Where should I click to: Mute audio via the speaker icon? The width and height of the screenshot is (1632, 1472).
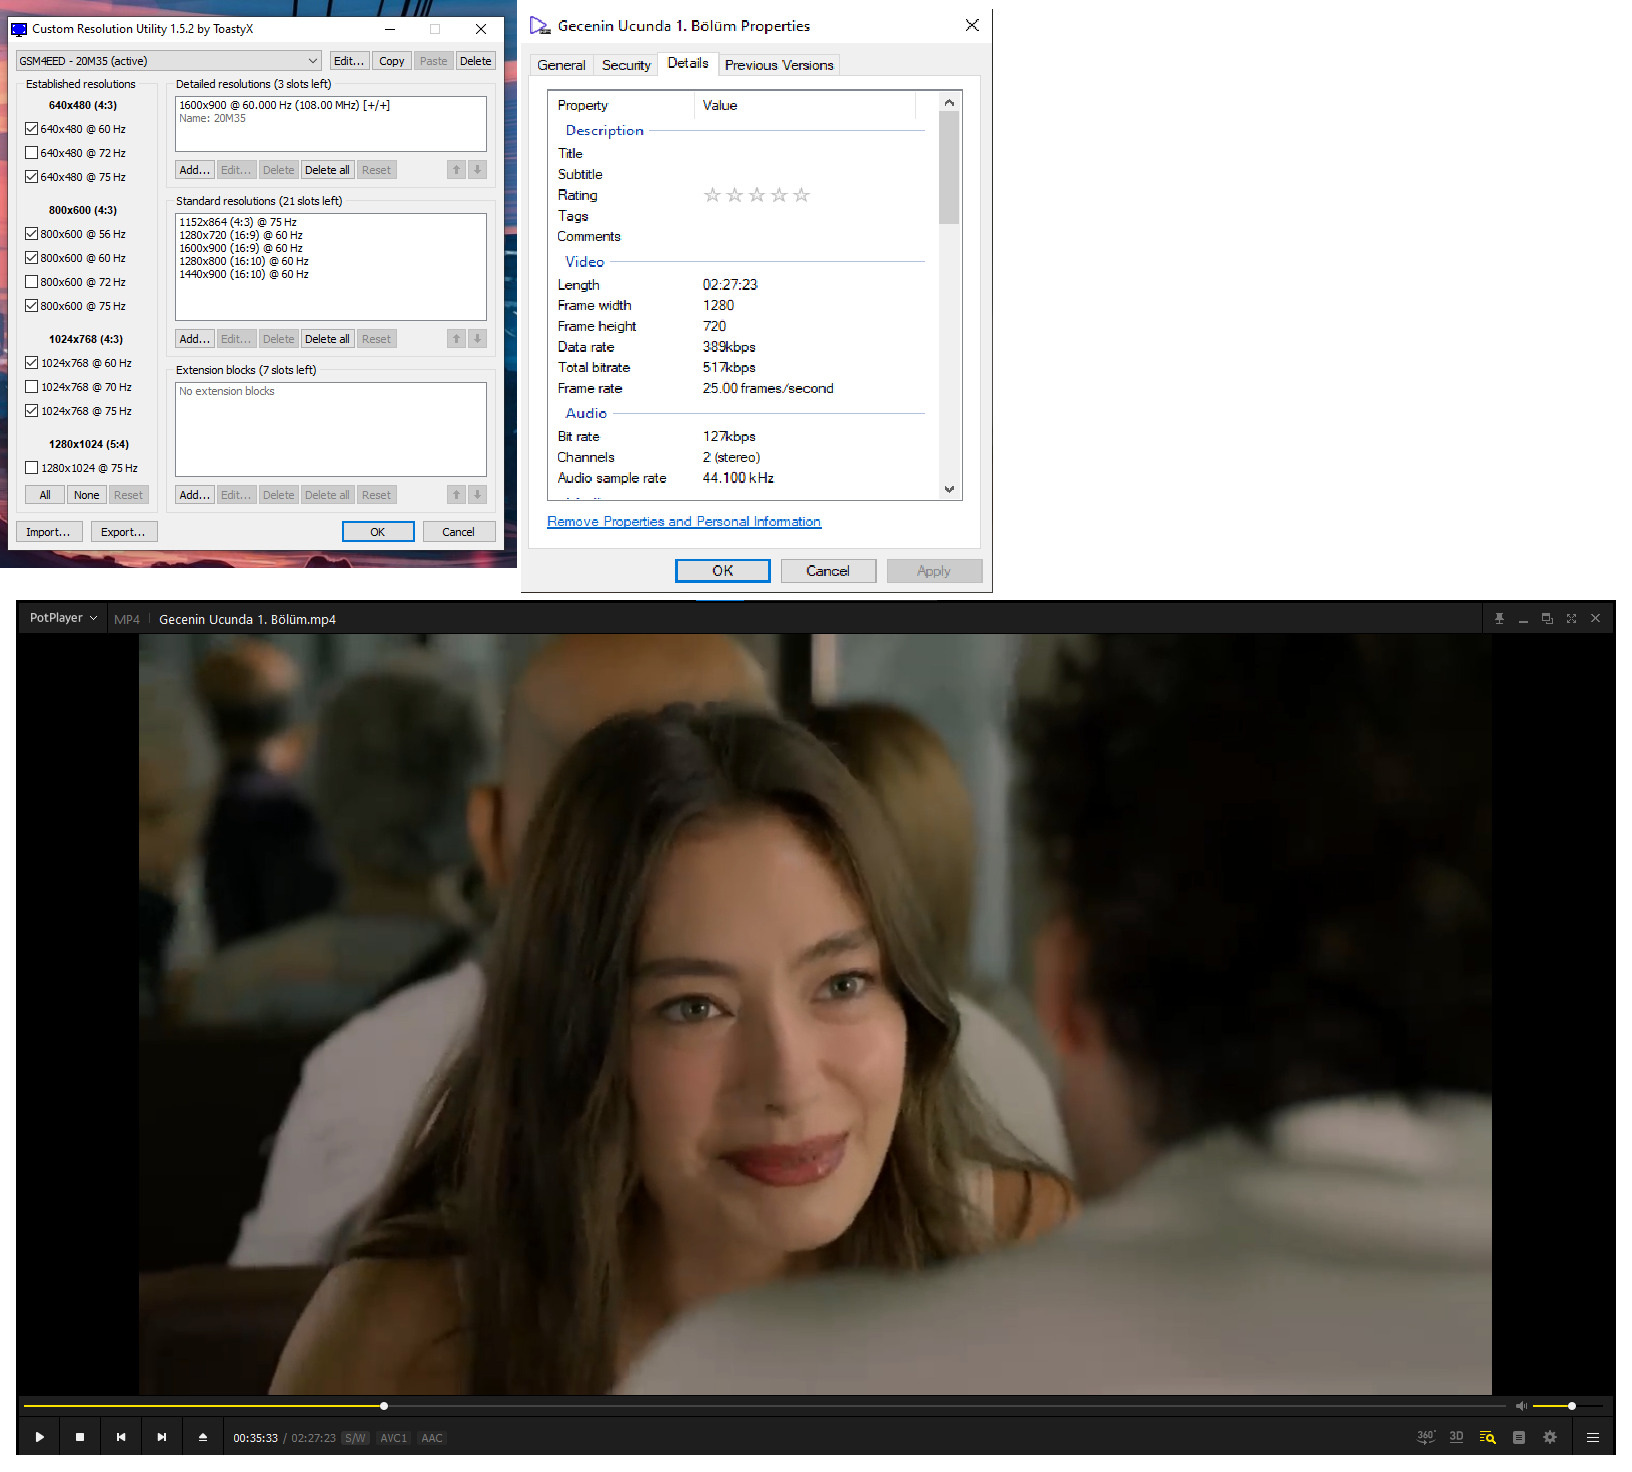click(x=1521, y=1406)
